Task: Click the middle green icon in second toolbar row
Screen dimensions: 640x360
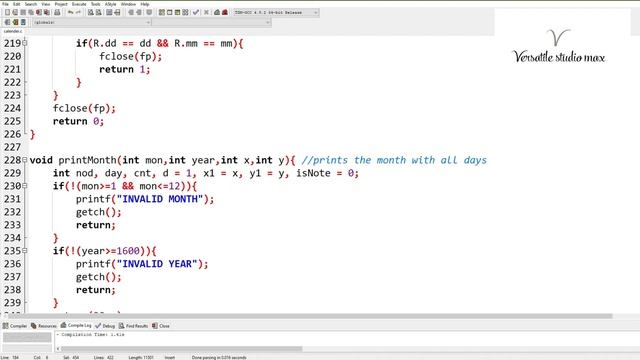Action: [15, 22]
